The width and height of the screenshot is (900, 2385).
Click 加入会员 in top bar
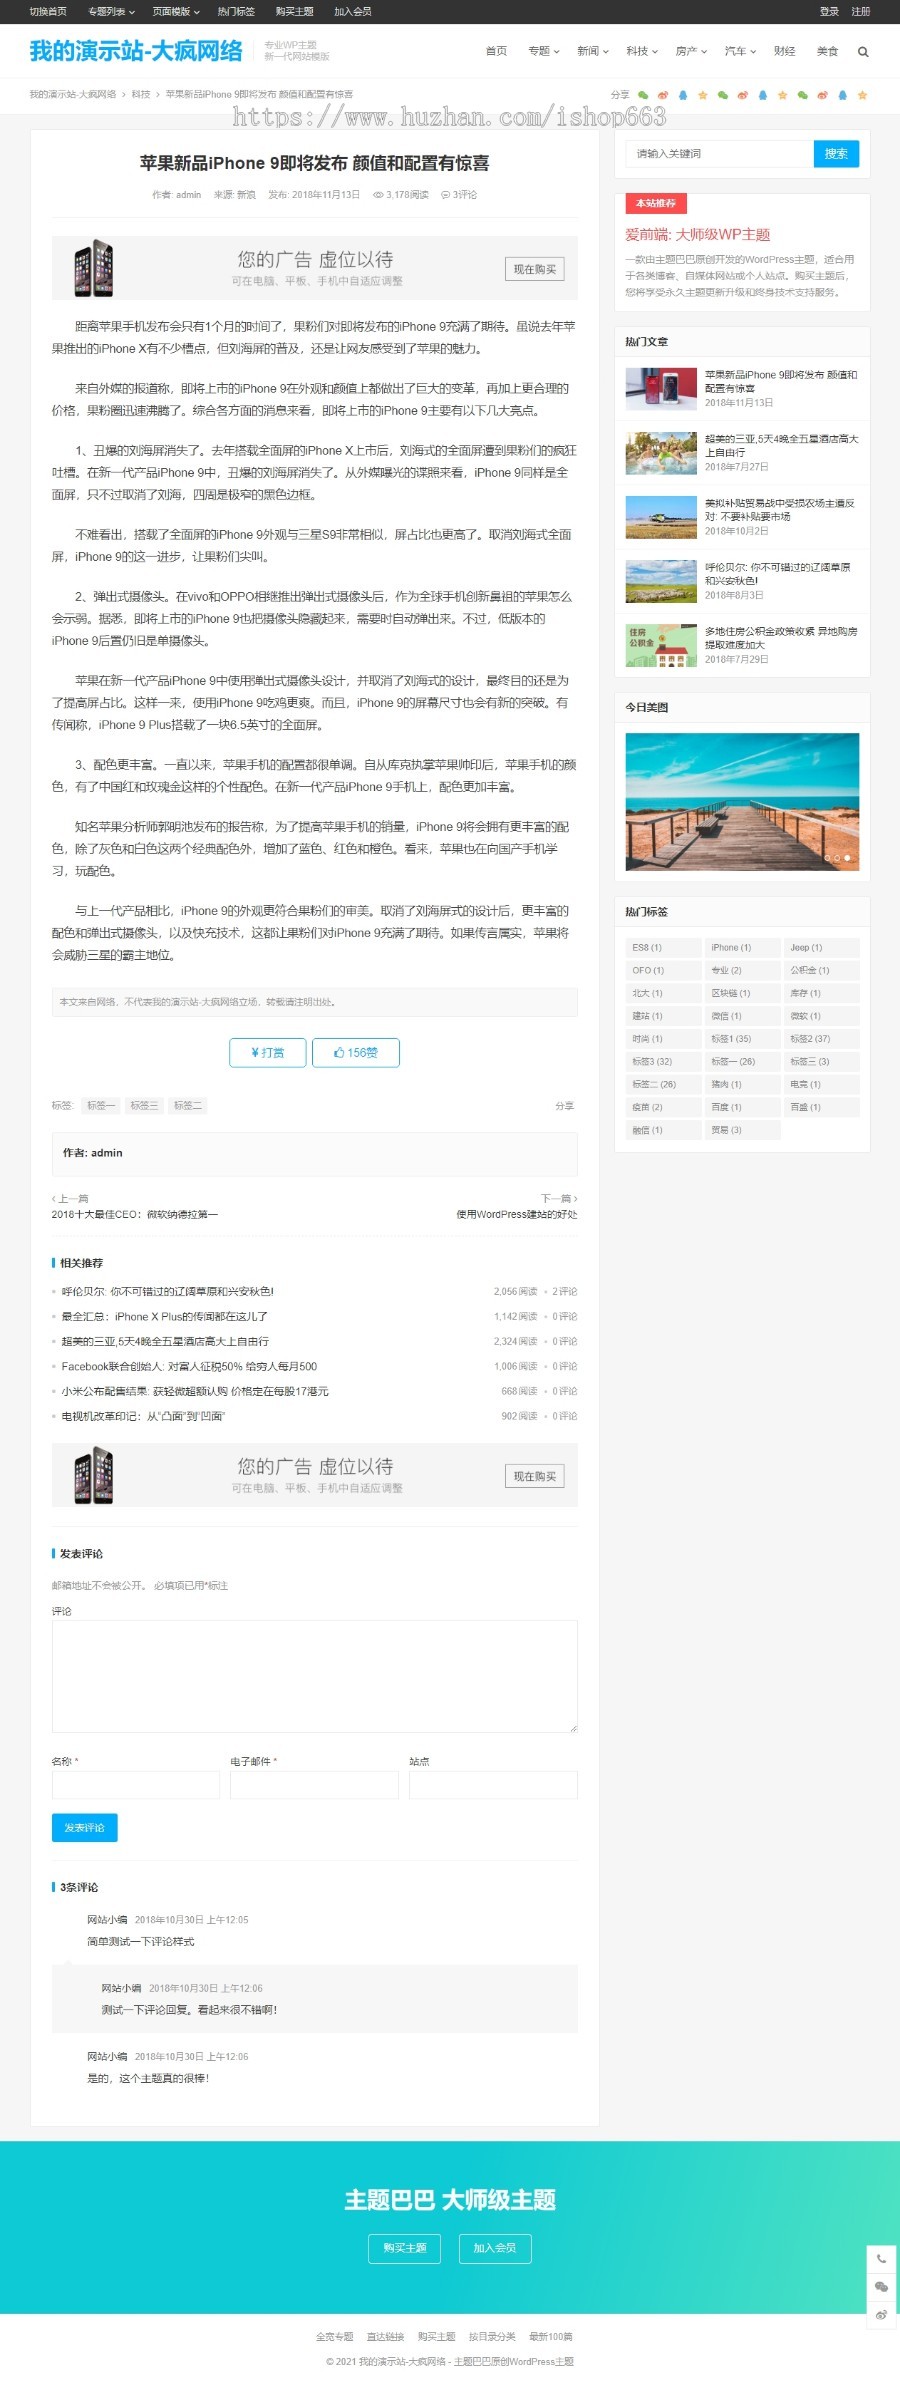click(x=352, y=12)
